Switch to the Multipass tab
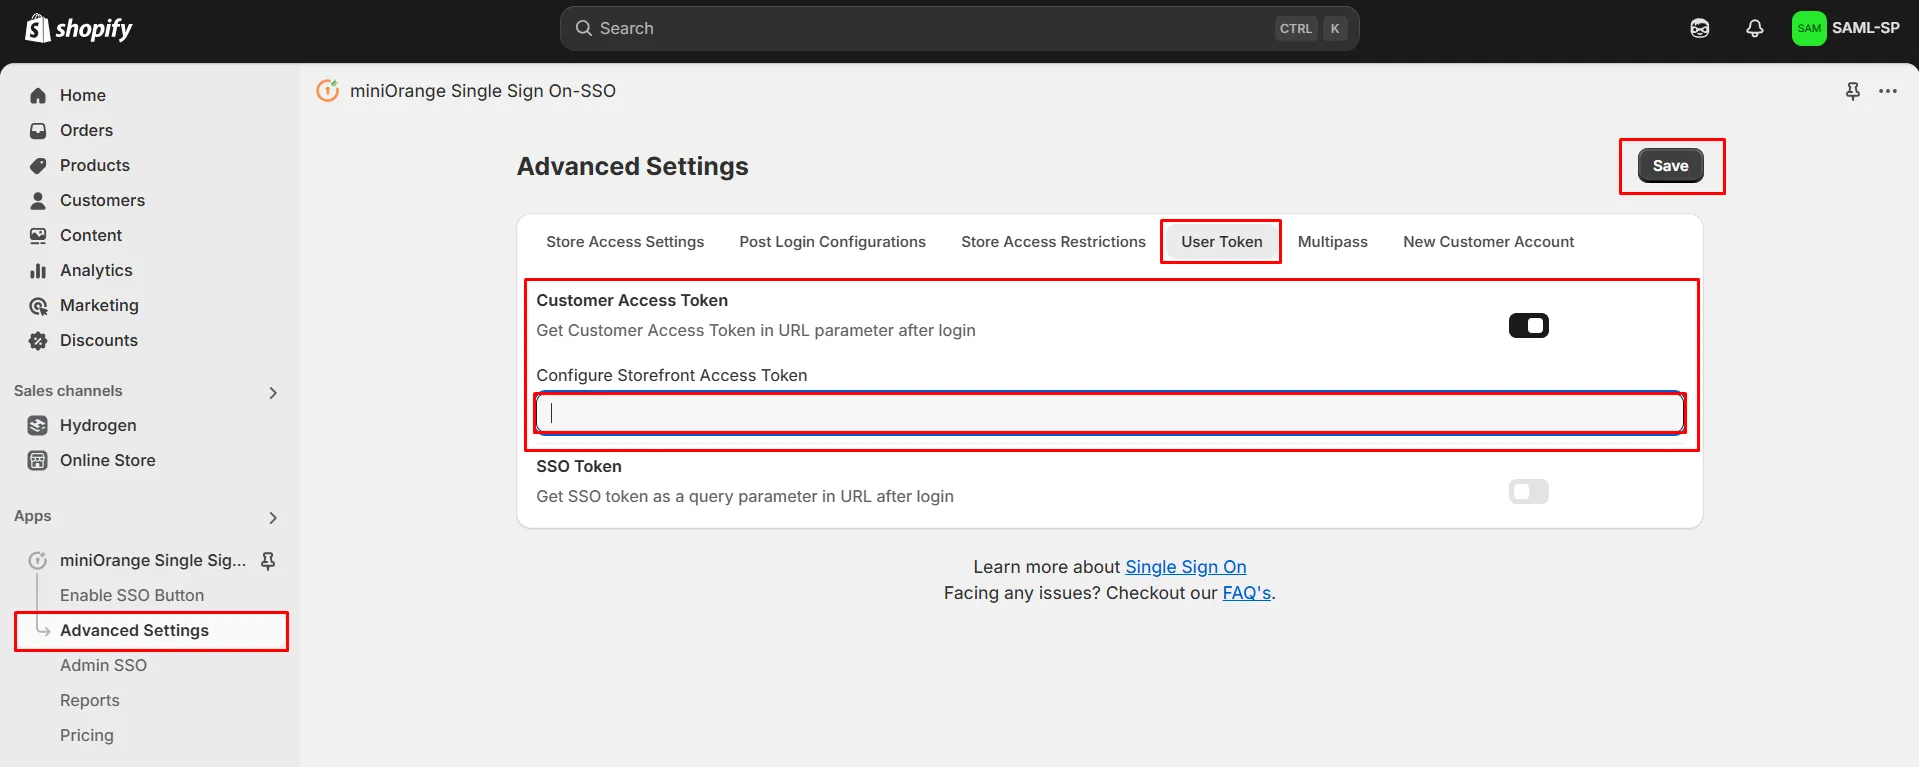1919x767 pixels. 1332,242
